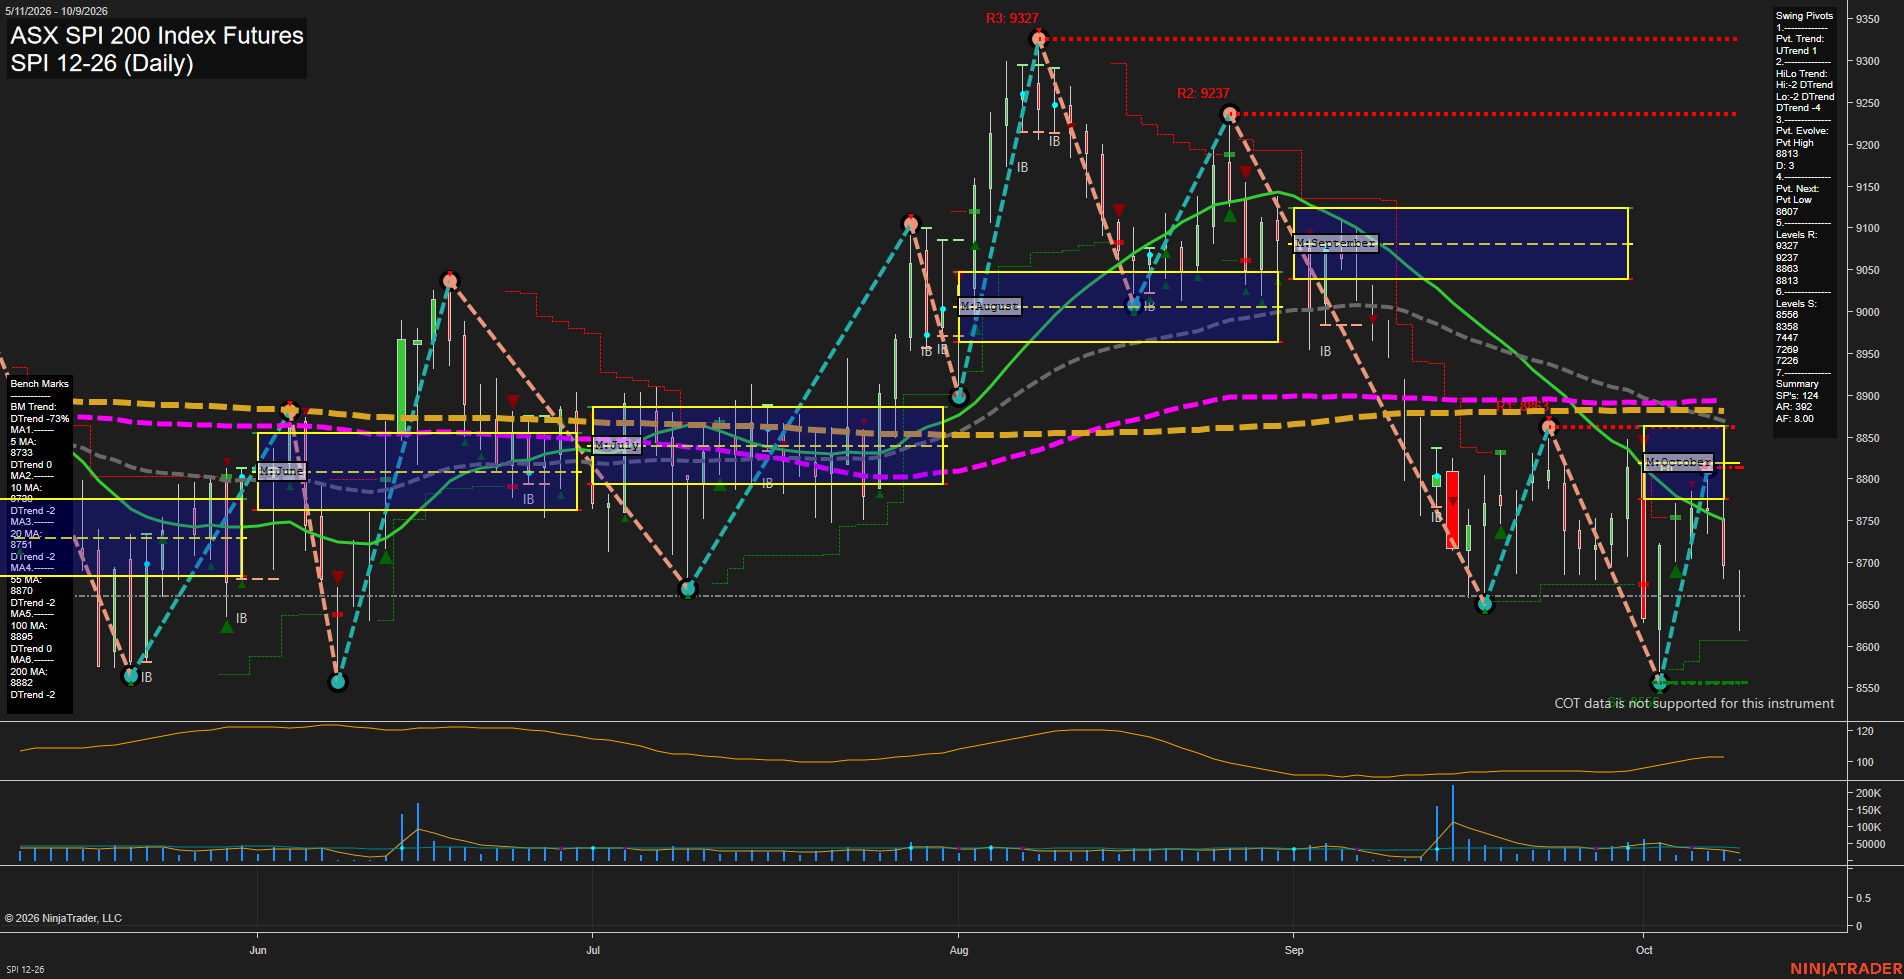The image size is (1904, 979).
Task: Click the AF: 8.00 summary value
Action: point(1794,419)
